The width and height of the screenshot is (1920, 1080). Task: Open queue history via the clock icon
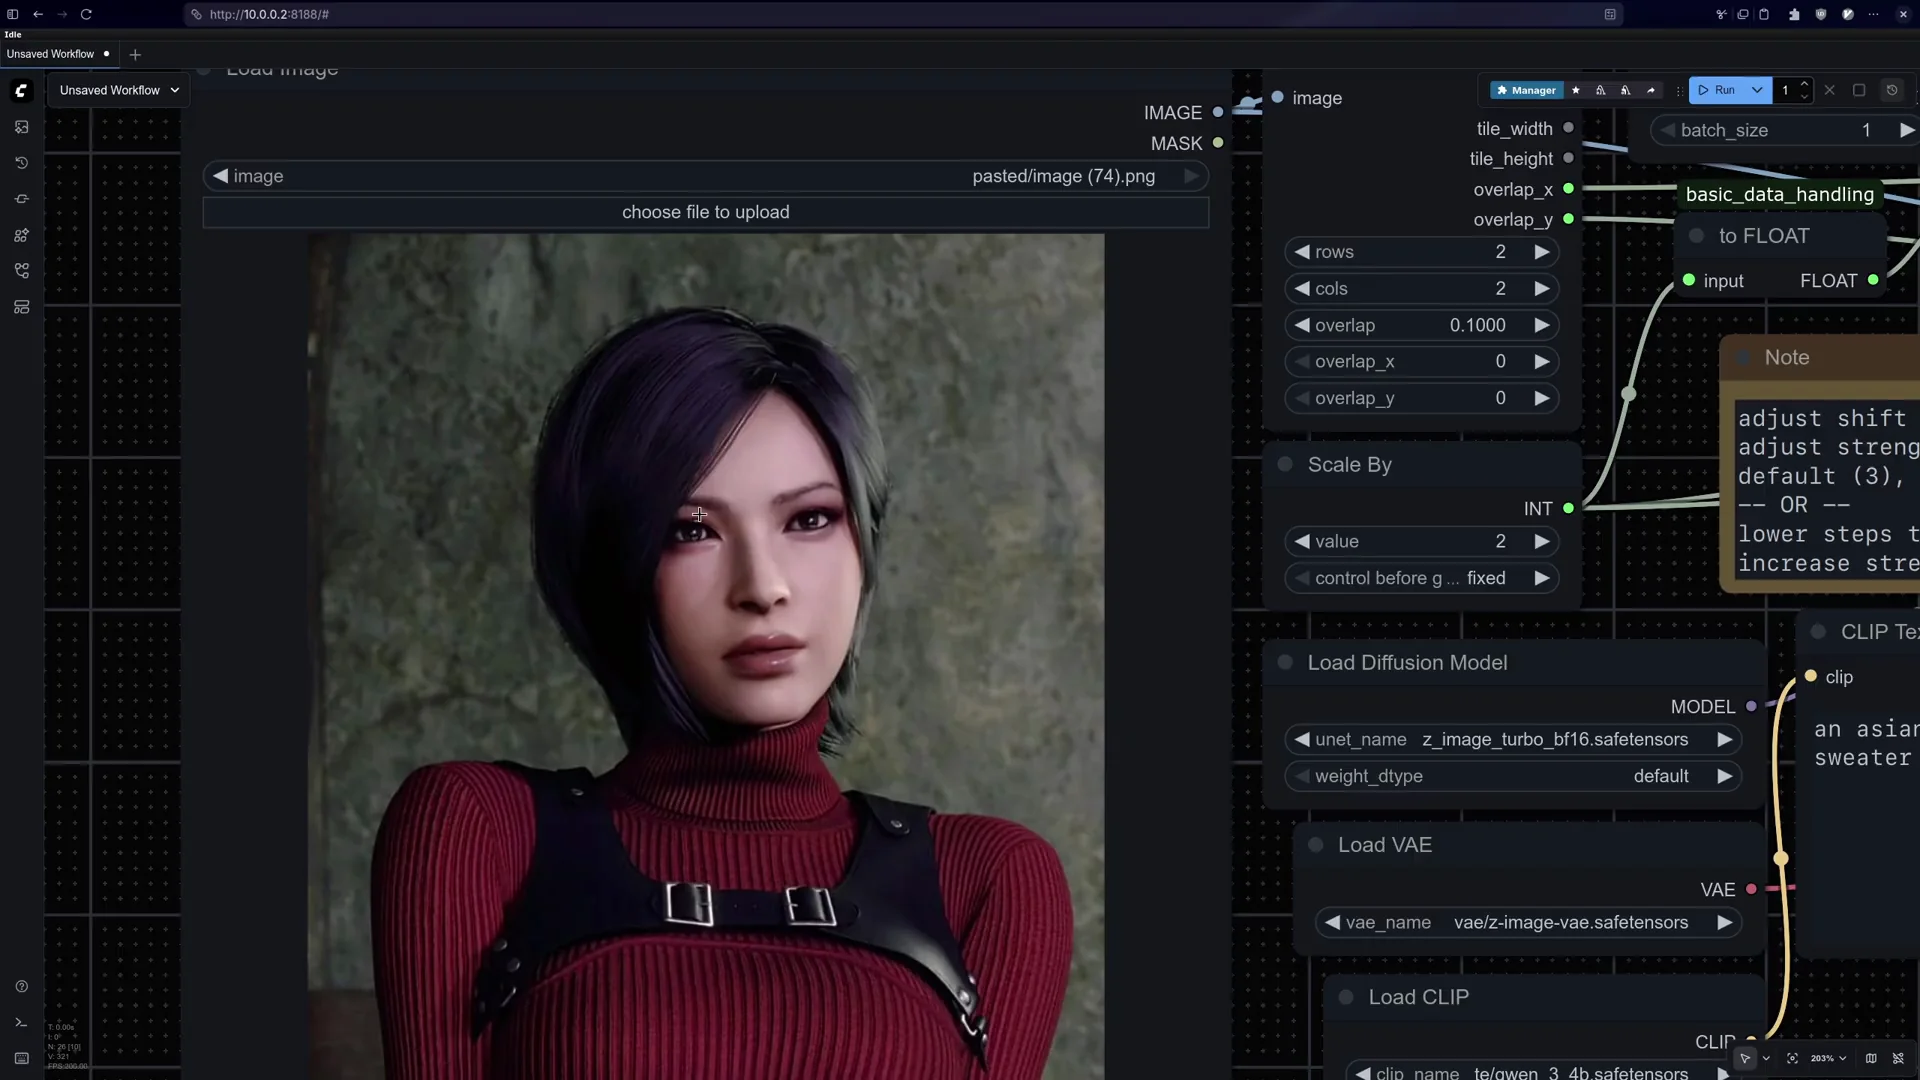1892,90
